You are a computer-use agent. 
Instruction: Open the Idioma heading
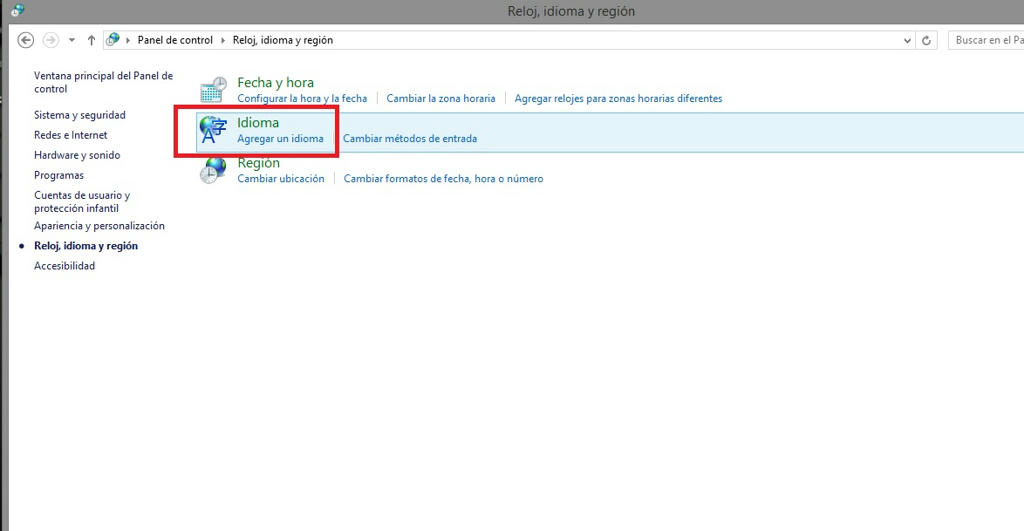click(258, 123)
